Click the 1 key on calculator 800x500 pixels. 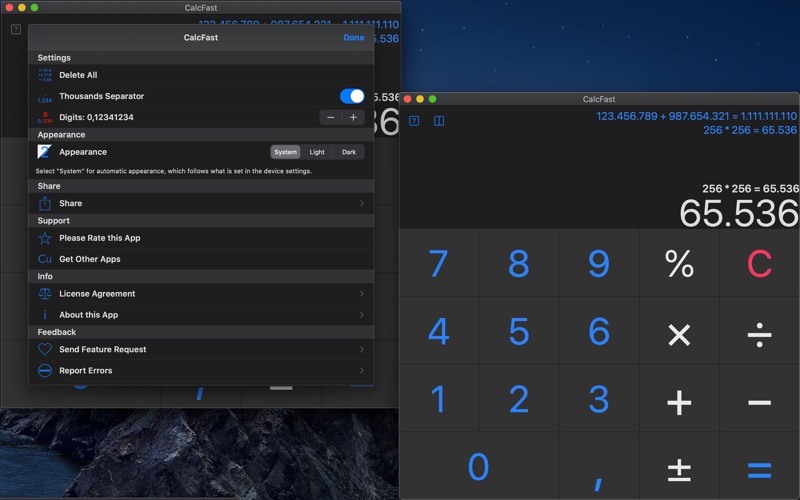pyautogui.click(x=439, y=398)
